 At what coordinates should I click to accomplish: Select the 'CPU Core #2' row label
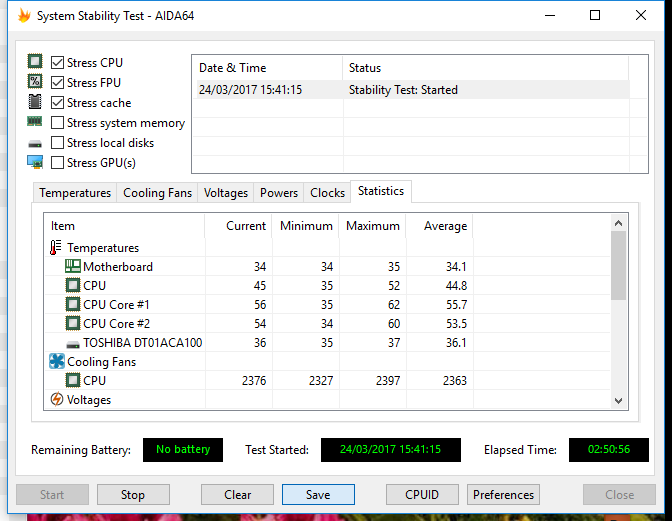117,323
